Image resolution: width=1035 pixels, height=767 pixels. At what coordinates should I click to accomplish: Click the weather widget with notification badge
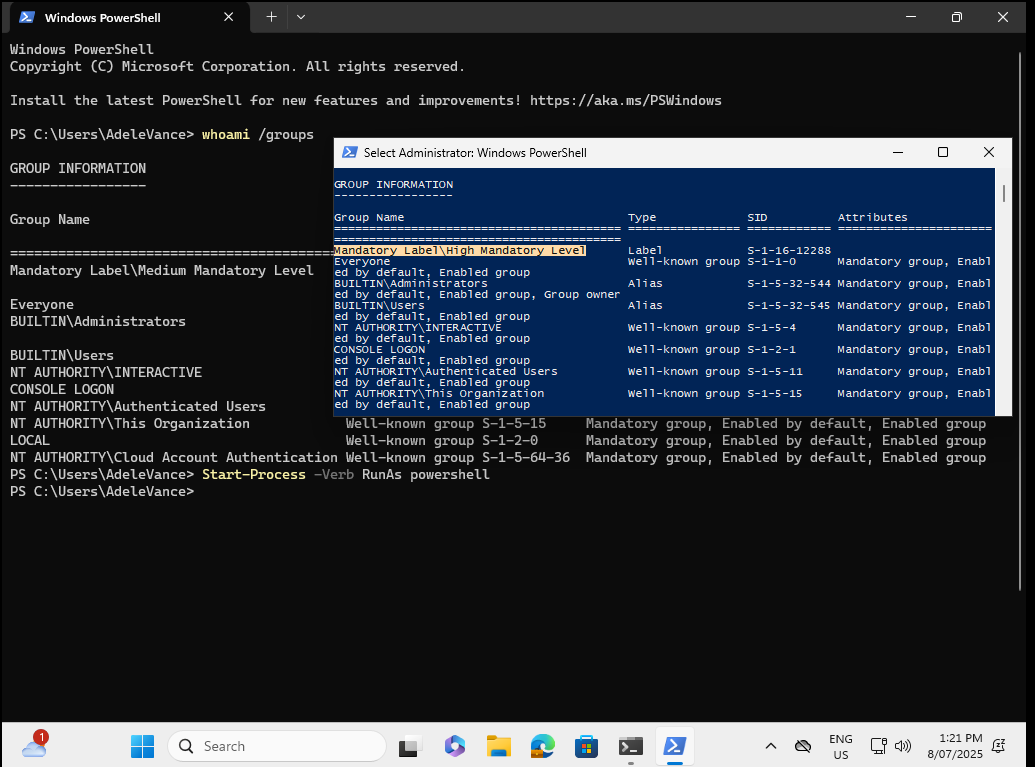(34, 745)
